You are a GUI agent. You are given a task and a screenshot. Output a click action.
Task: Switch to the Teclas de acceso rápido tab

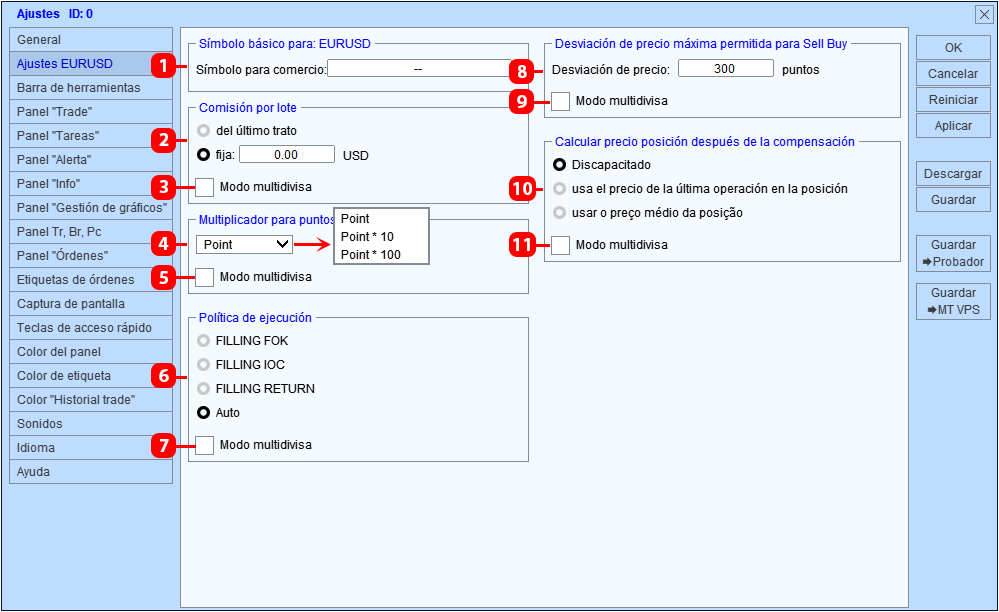click(91, 328)
